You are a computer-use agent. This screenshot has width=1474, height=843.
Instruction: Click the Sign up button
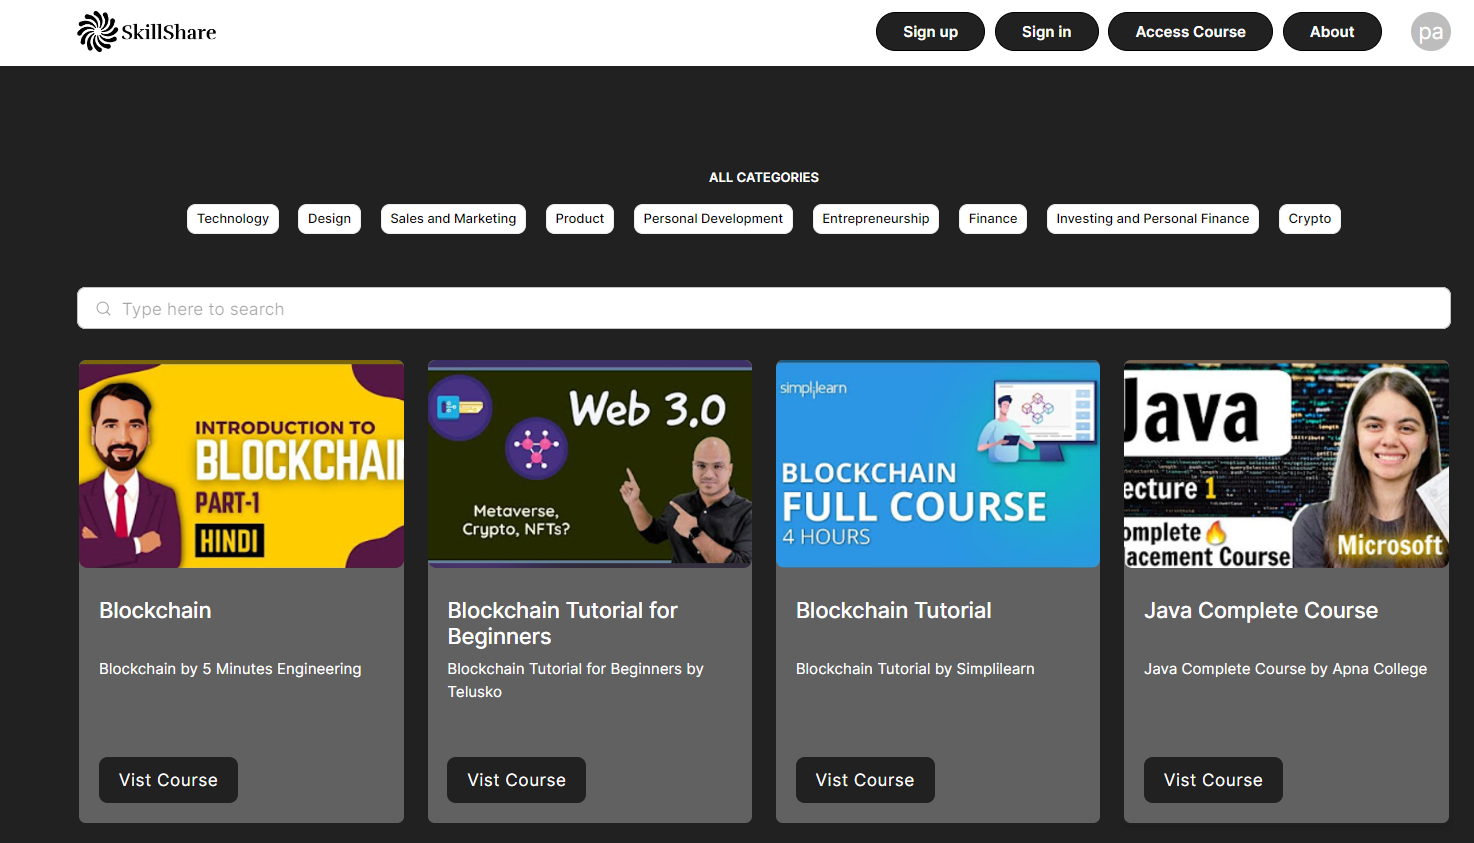(930, 31)
